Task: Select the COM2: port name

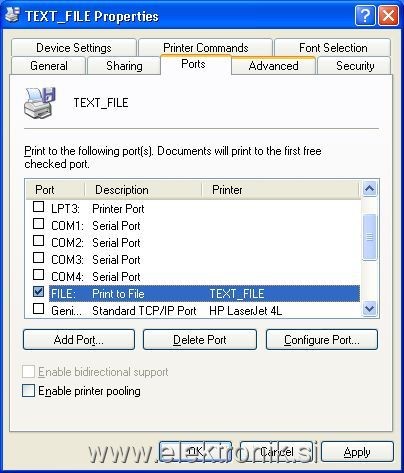Action: click(67, 243)
